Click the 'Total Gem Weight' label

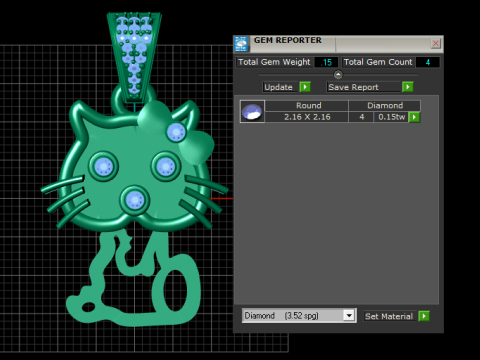[x=274, y=62]
